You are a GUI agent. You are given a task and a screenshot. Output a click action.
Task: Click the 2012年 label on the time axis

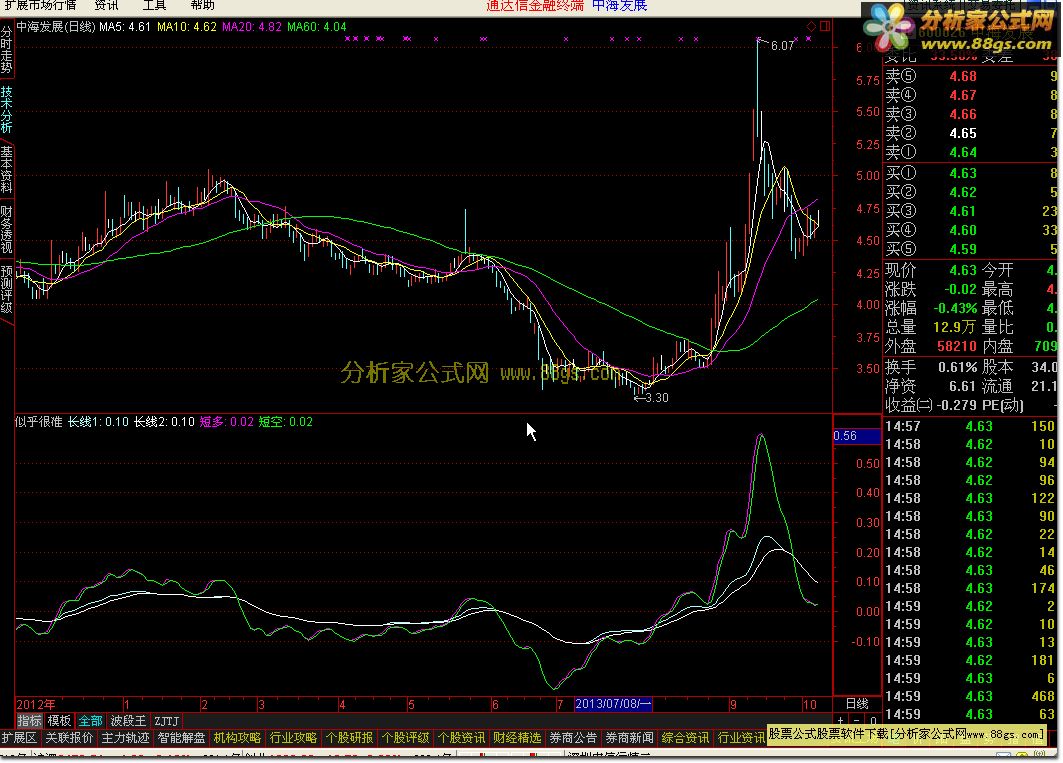[36, 705]
